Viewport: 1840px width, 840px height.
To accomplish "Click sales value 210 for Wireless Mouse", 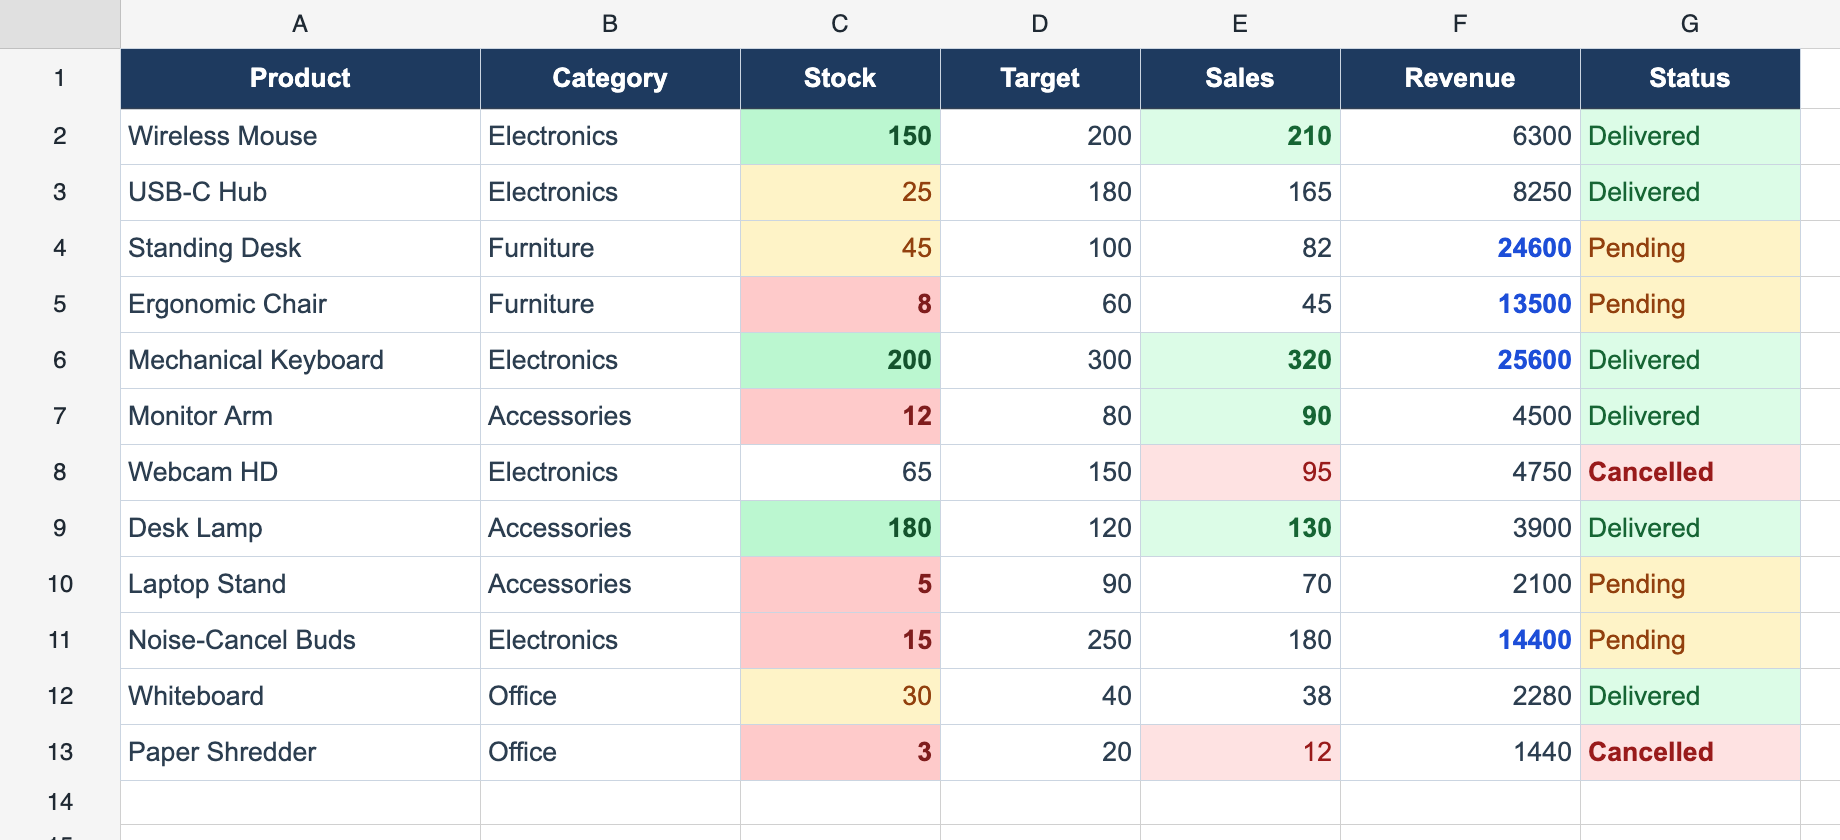I will (1240, 136).
